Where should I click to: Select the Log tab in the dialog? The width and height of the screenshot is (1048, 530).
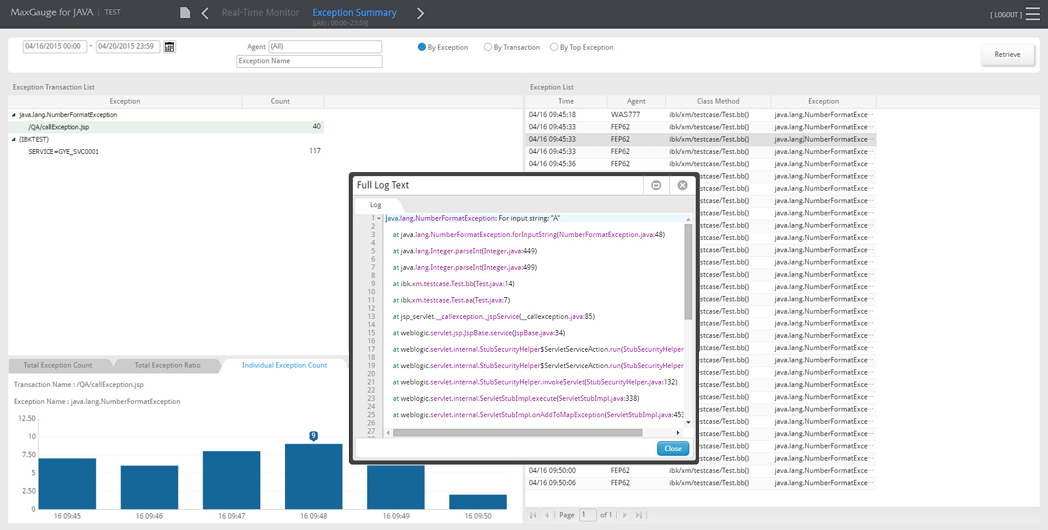pyautogui.click(x=376, y=205)
